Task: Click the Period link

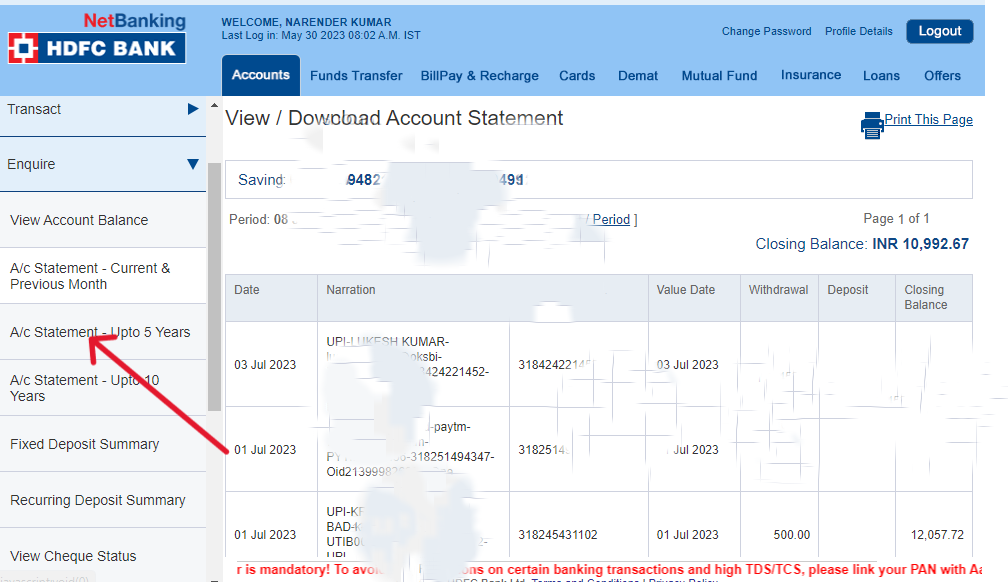Action: point(611,219)
